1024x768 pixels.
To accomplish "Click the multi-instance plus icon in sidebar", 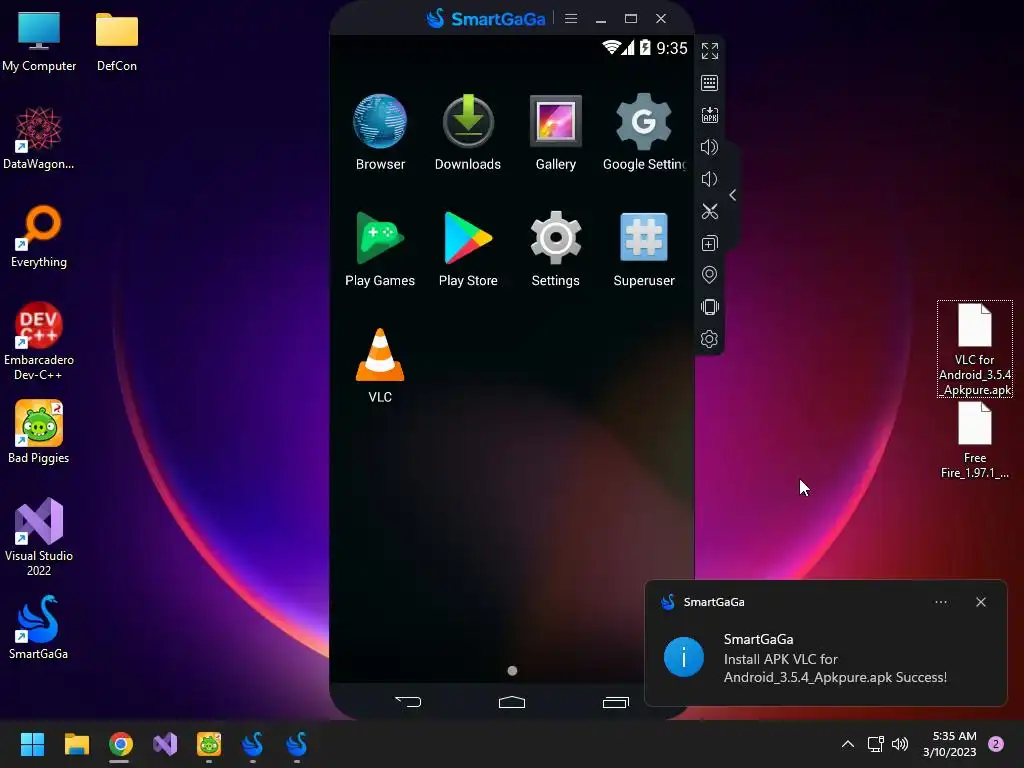I will click(x=710, y=244).
